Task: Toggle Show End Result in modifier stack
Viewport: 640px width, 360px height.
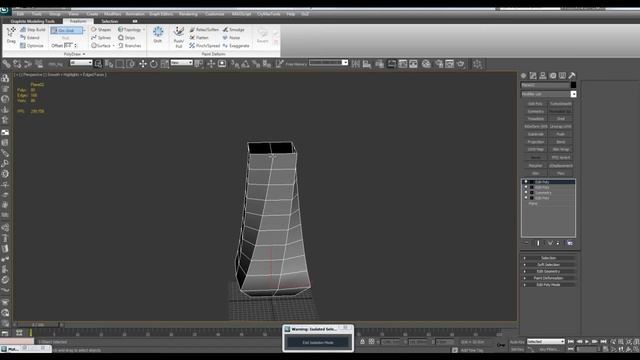Action: pyautogui.click(x=538, y=243)
